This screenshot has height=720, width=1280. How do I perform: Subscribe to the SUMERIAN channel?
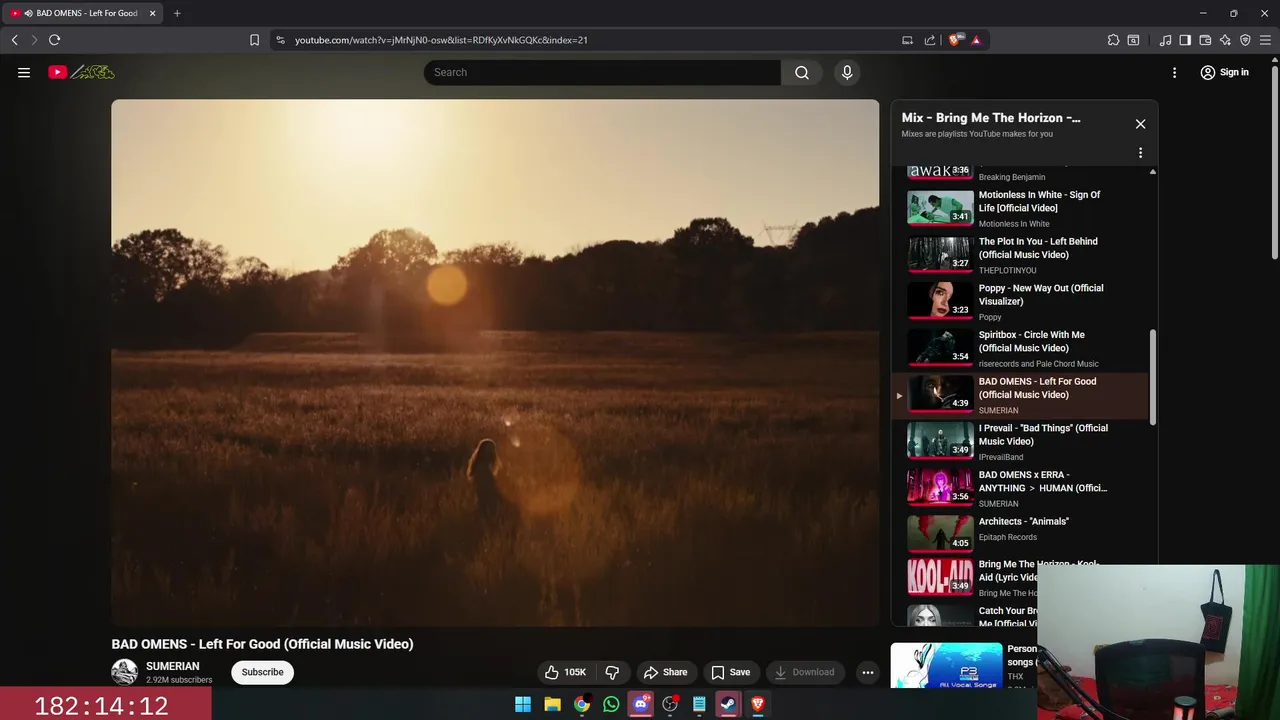(262, 672)
